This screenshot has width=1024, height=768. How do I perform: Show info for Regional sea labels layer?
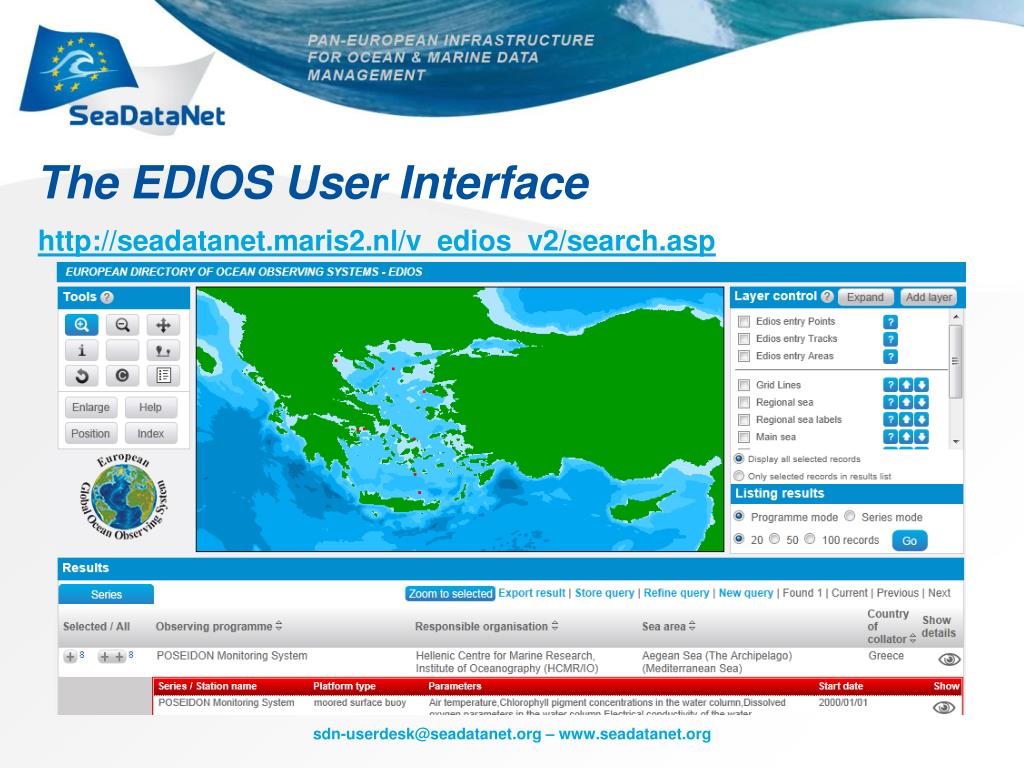[890, 419]
